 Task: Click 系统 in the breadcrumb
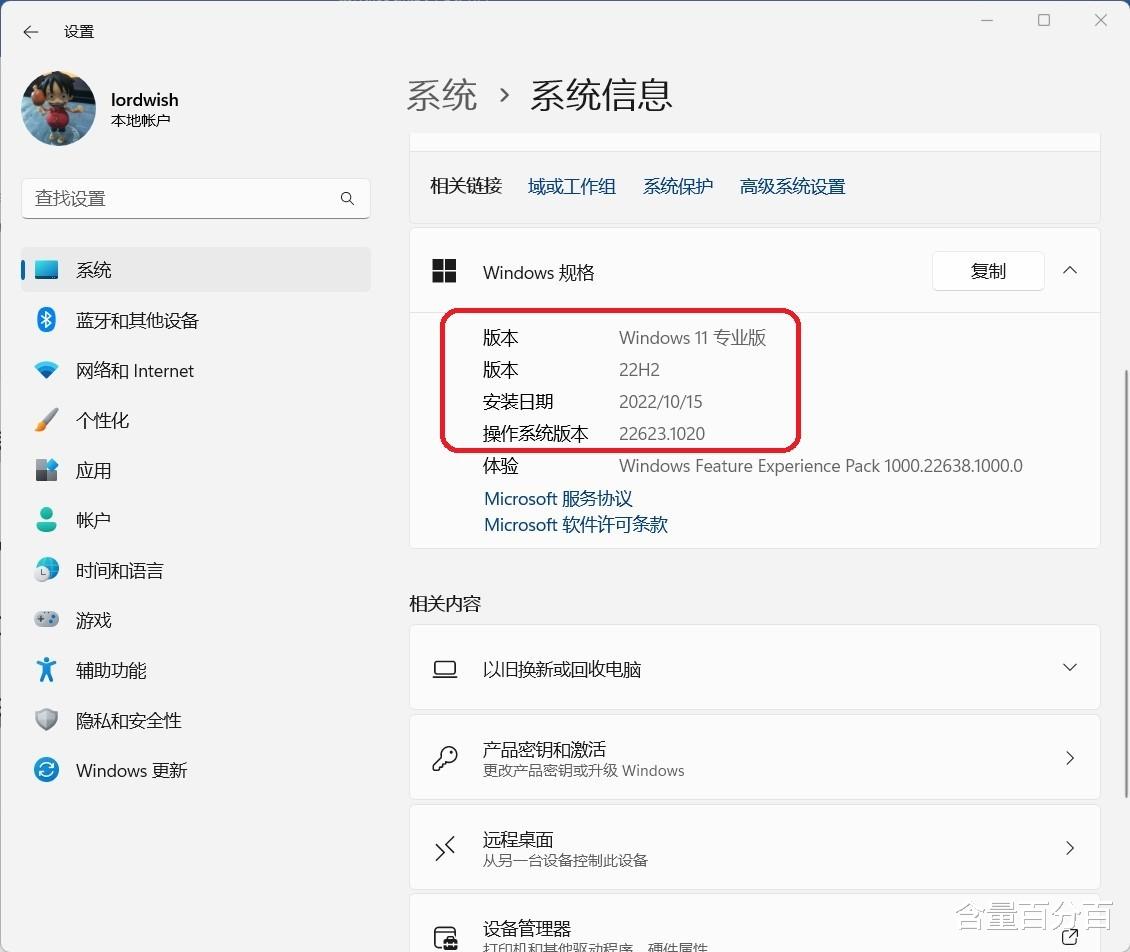(442, 95)
